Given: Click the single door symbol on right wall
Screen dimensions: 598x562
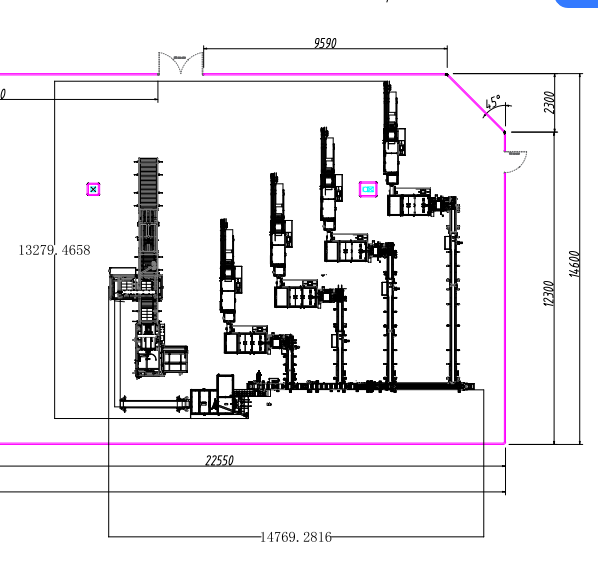Looking at the screenshot, I should click(515, 162).
